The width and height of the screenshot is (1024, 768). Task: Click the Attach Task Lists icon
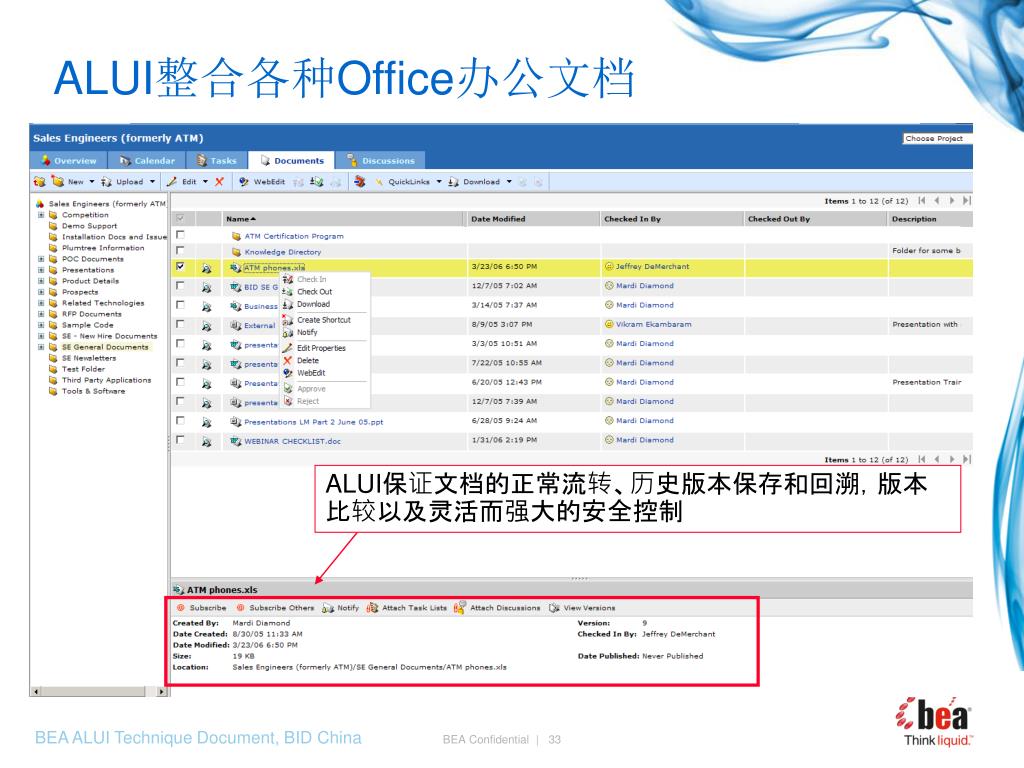(x=372, y=608)
